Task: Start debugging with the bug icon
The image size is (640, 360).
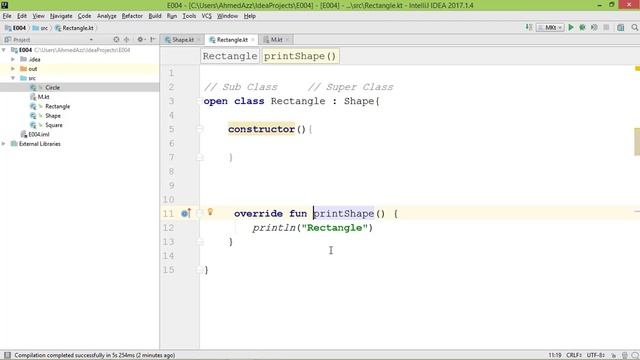Action: (x=582, y=27)
